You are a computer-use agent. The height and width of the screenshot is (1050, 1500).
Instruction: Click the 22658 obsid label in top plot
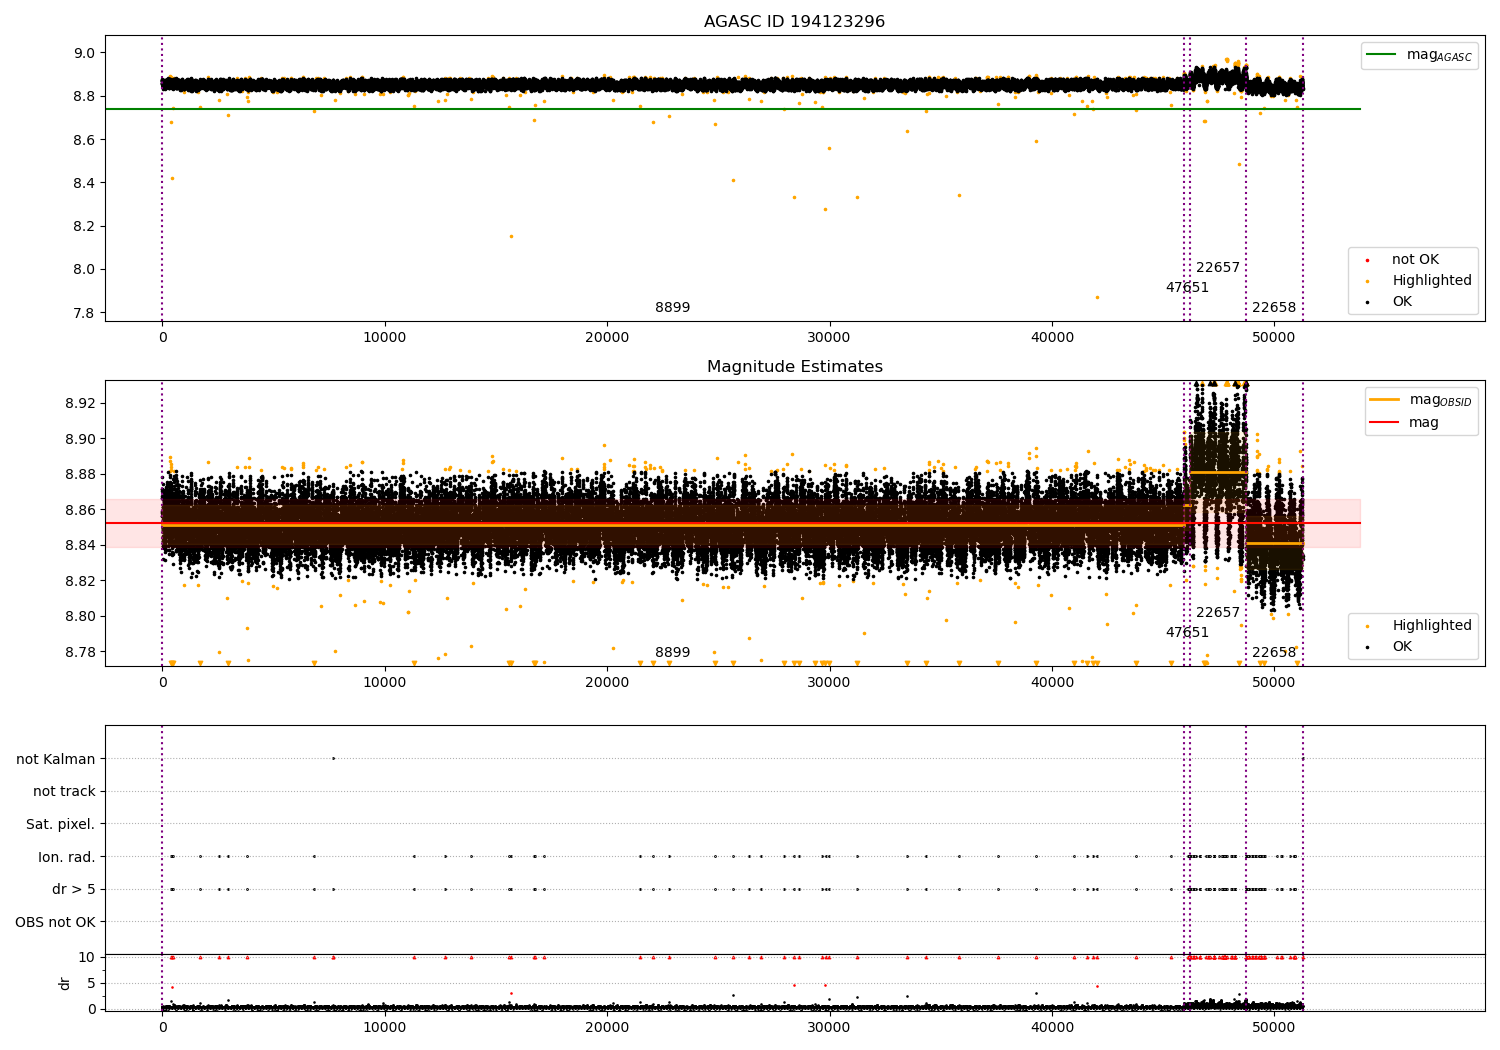coord(1274,308)
